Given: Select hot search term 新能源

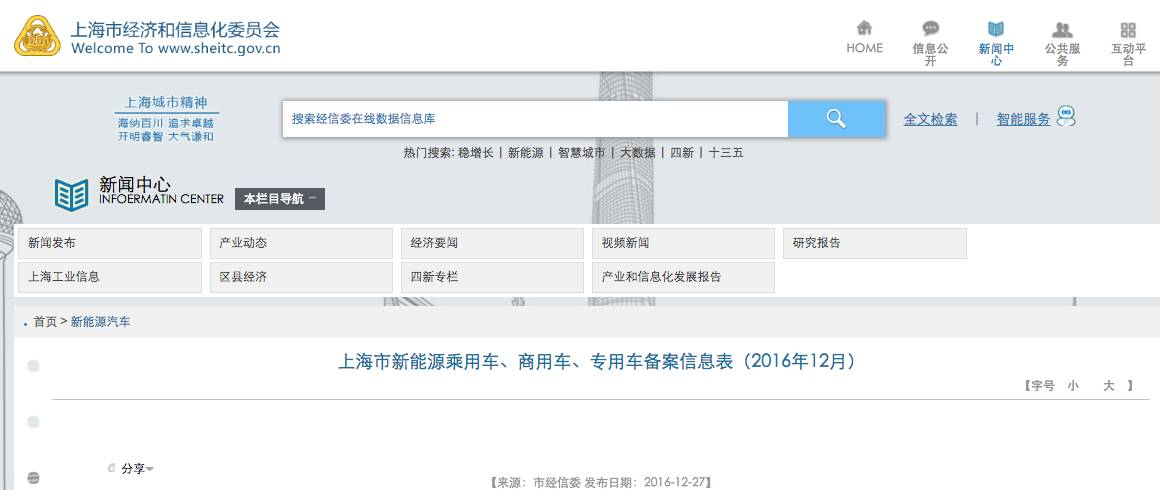Looking at the screenshot, I should (525, 152).
